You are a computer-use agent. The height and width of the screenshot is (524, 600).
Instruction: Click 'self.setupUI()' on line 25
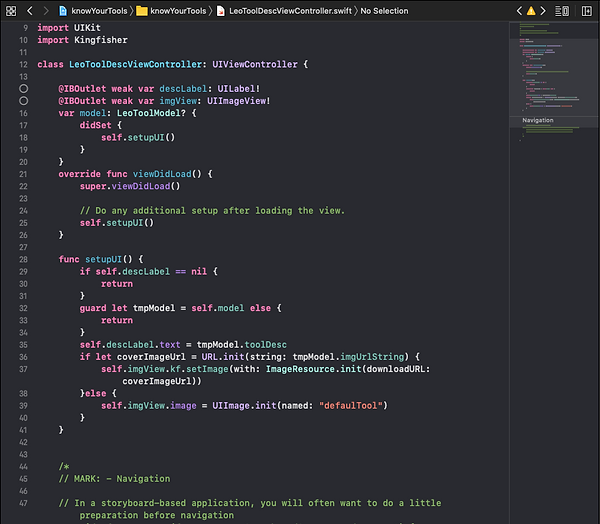(x=117, y=223)
